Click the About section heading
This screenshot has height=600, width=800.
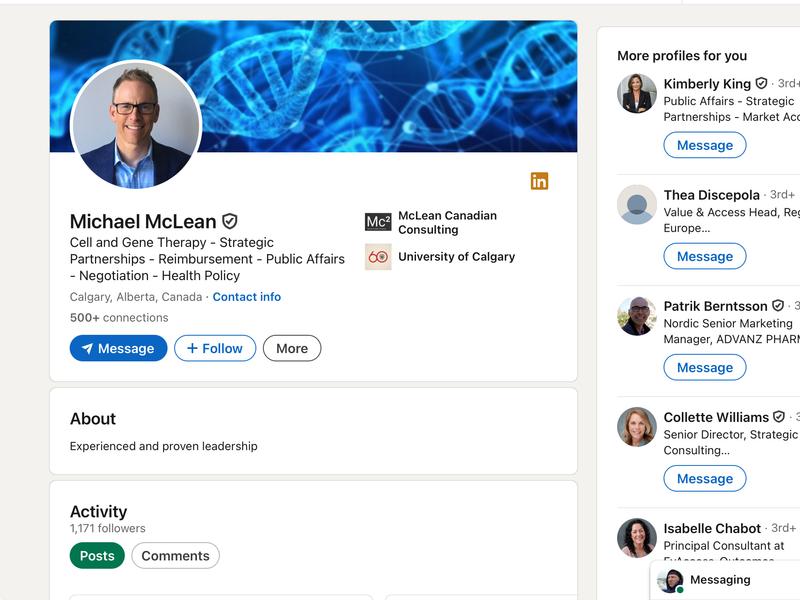coord(93,419)
